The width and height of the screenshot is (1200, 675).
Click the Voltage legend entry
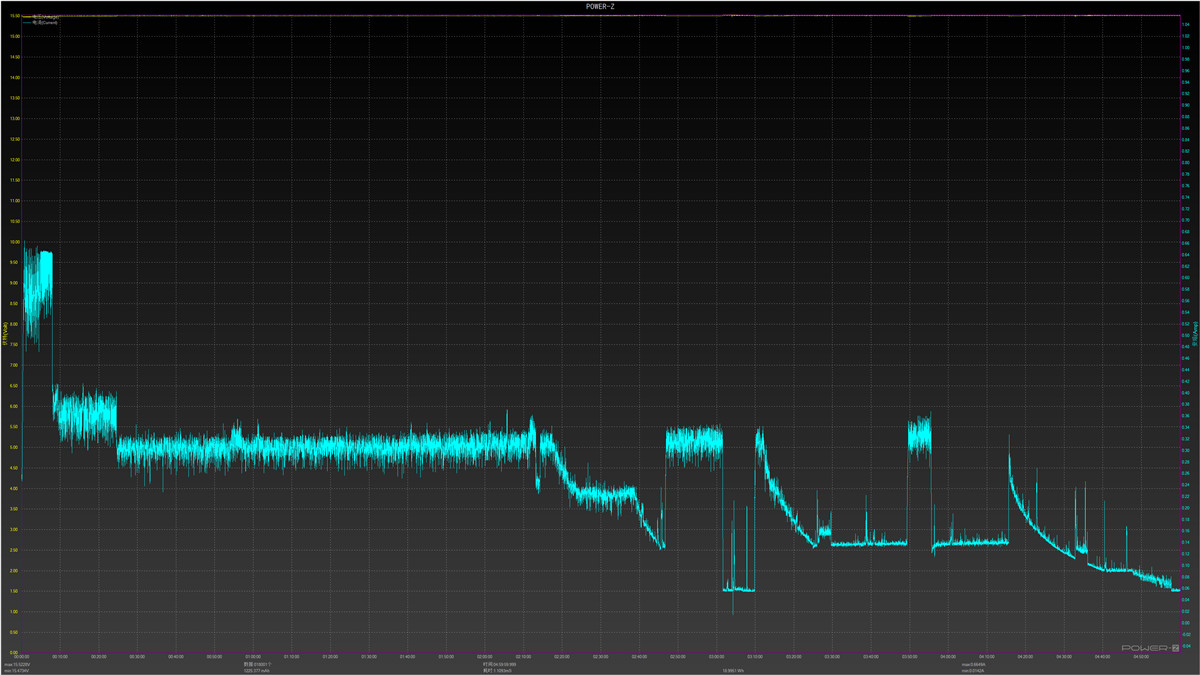click(x=46, y=17)
